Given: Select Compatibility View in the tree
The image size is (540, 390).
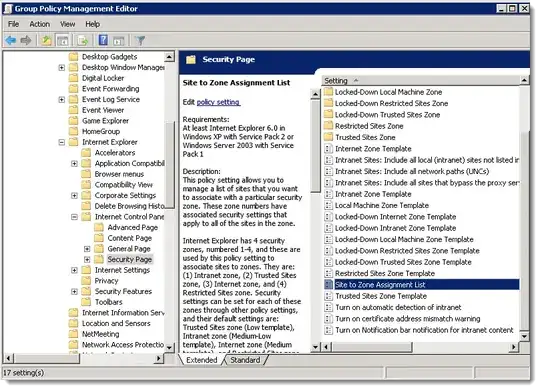Looking at the screenshot, I should click(124, 185).
